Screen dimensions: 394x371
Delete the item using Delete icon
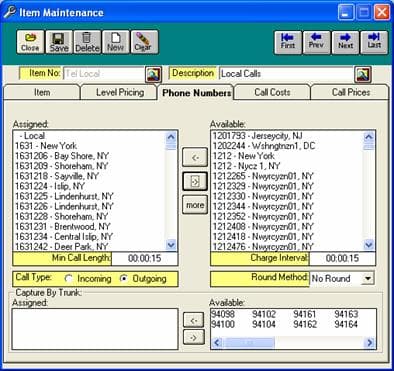point(87,42)
